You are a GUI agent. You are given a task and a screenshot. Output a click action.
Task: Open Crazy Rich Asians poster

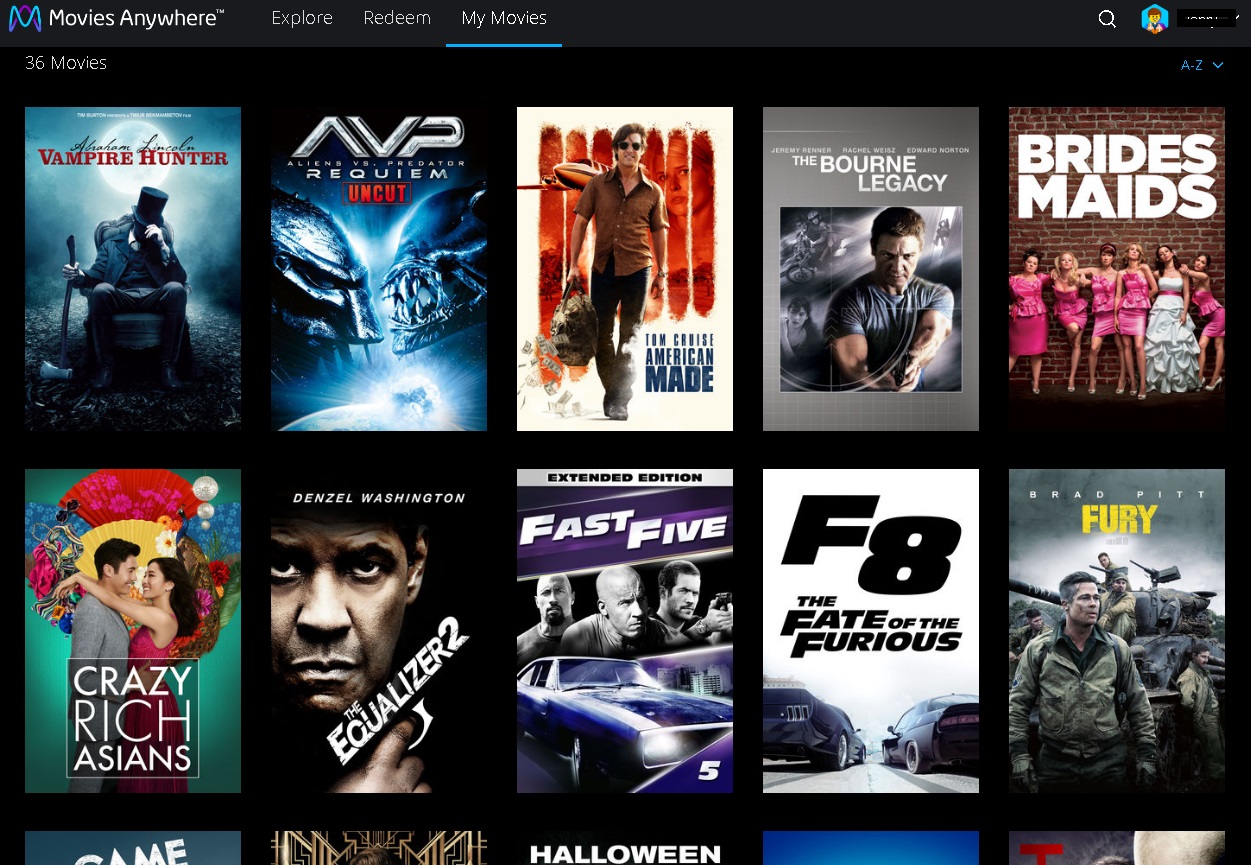coord(133,631)
